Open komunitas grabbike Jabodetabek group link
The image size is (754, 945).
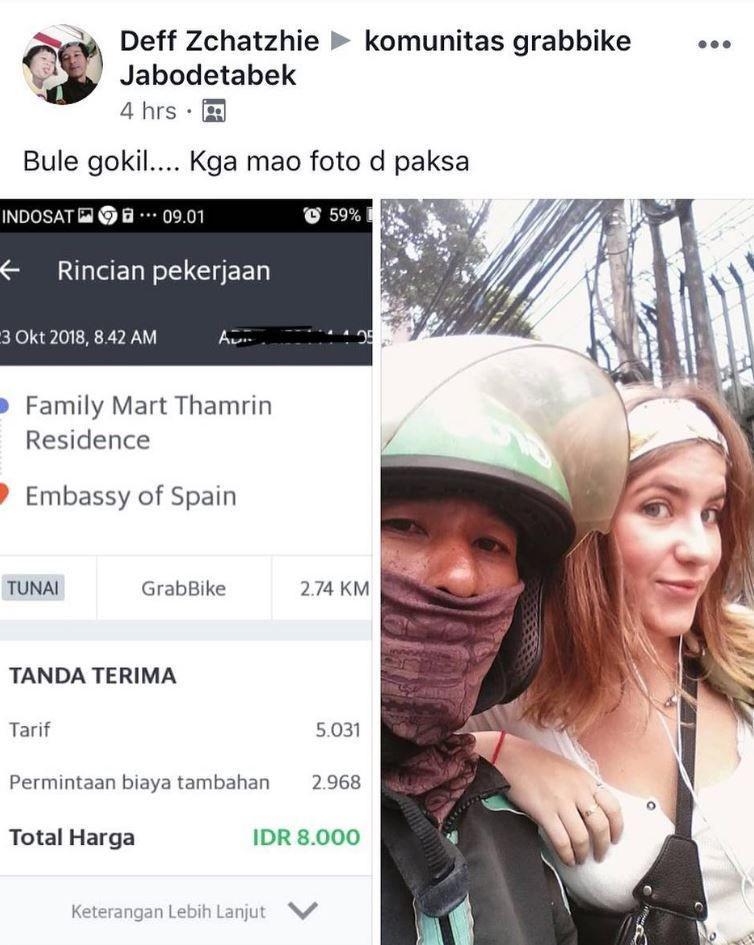tap(375, 58)
